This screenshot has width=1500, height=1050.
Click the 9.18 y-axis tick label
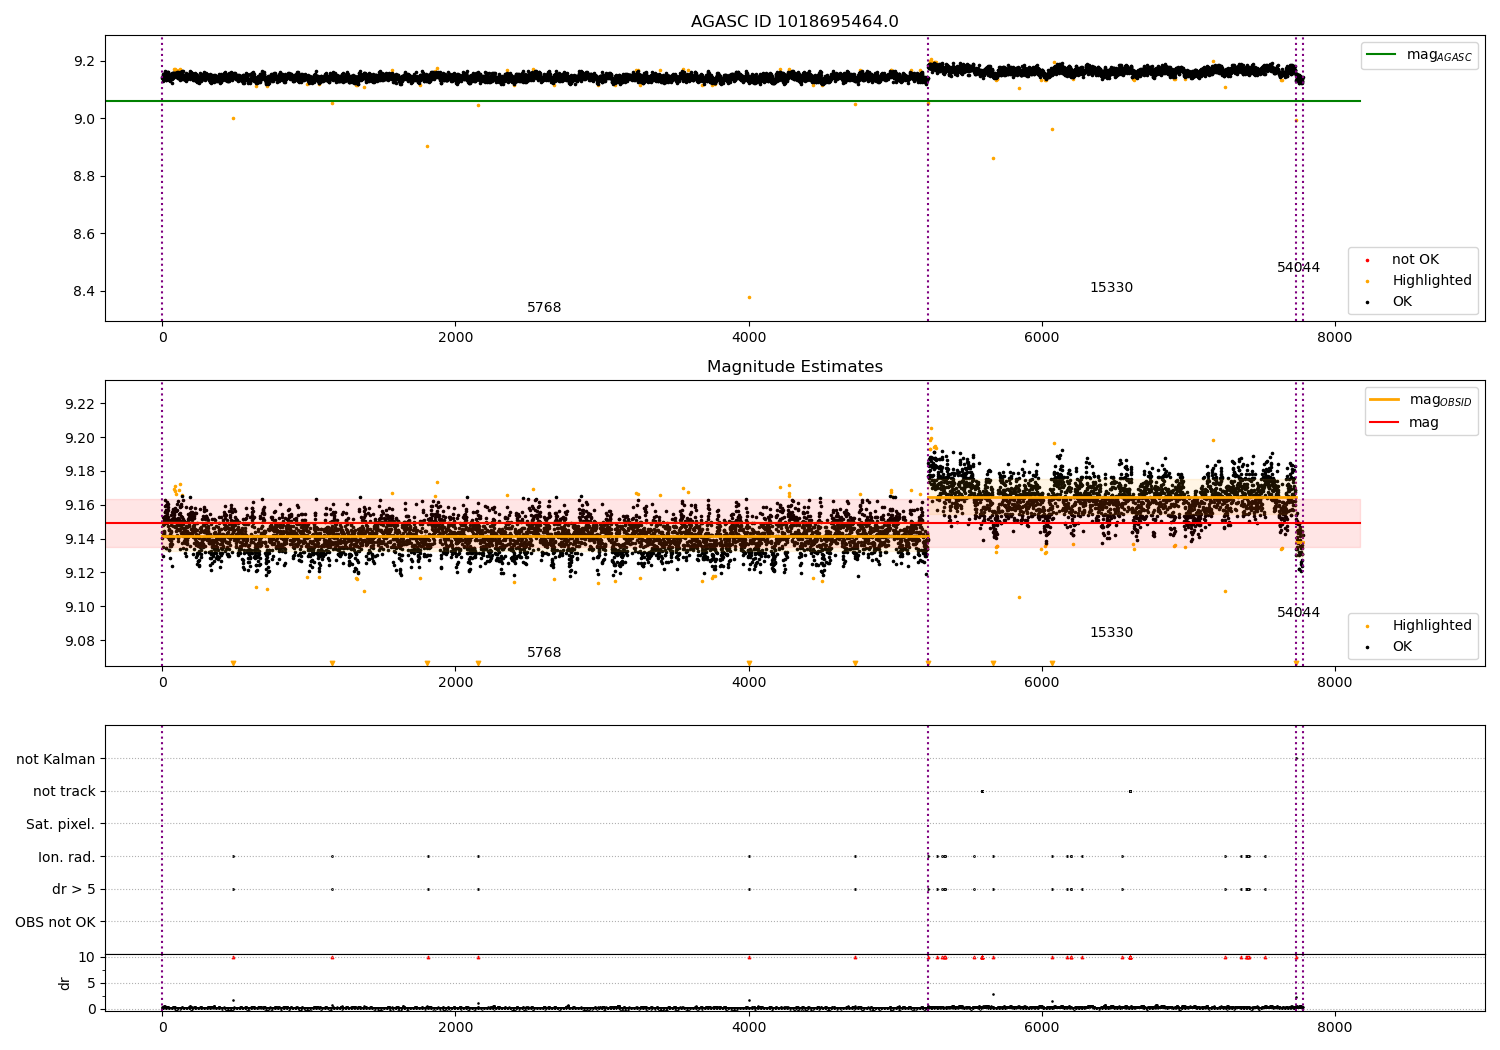80,472
